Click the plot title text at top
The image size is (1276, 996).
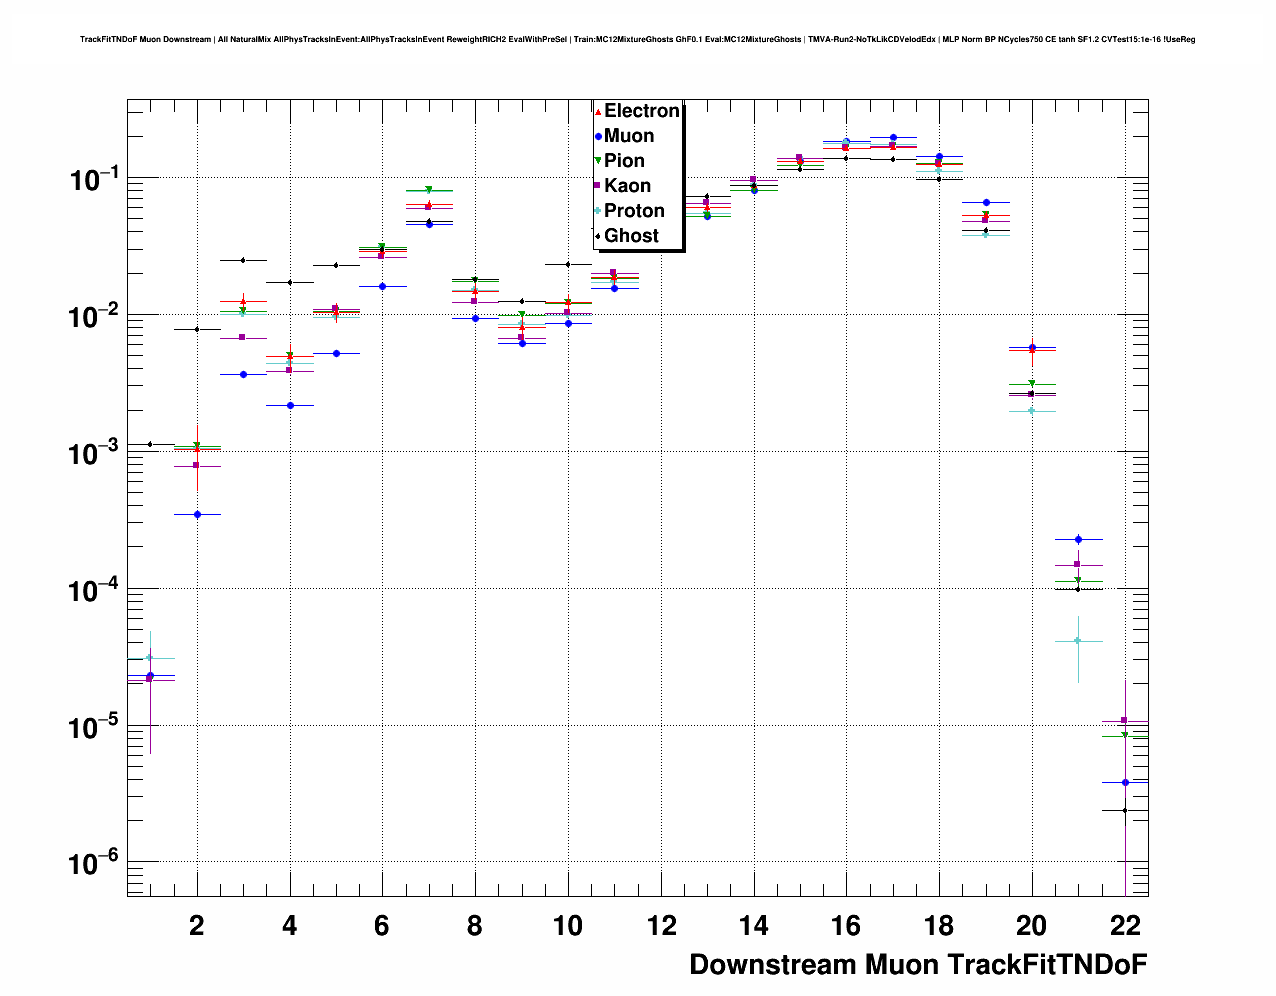point(637,40)
